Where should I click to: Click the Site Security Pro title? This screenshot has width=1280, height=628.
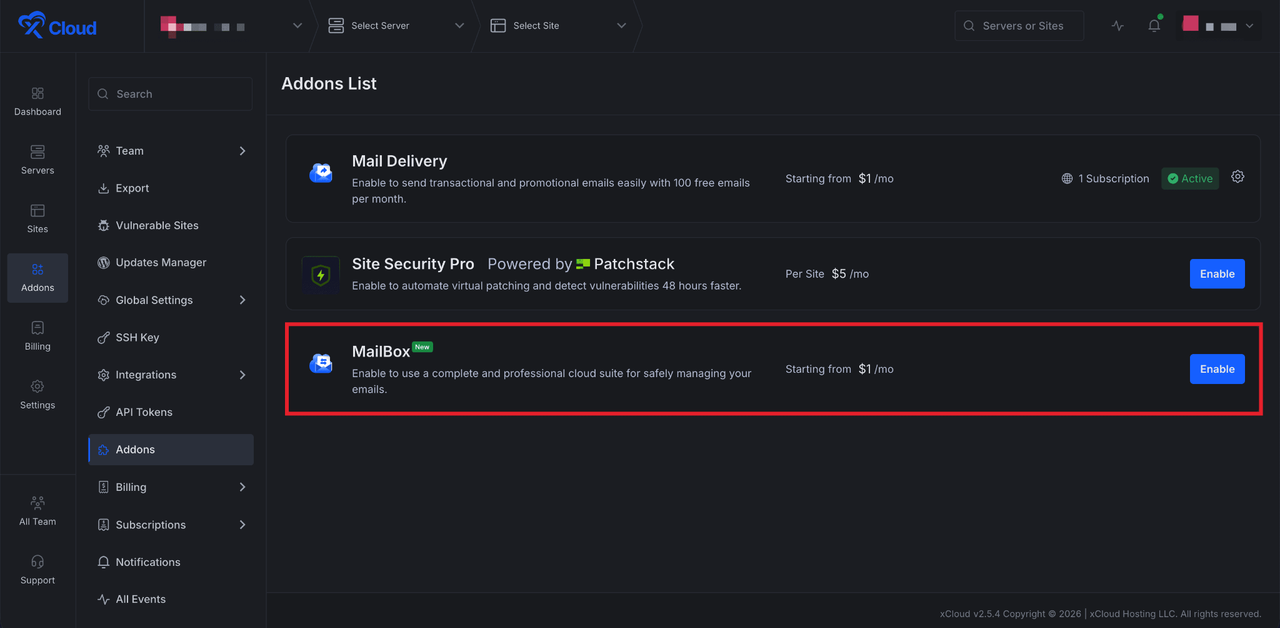(x=413, y=264)
